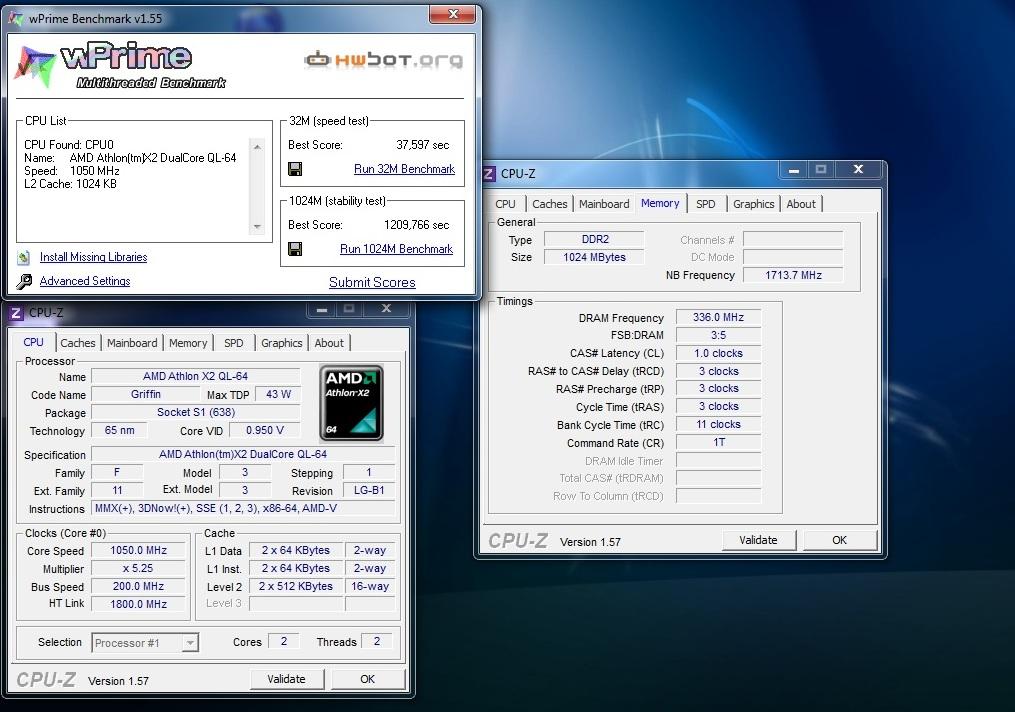
Task: Click the AMD Athlon X2 processor logo
Action: [x=351, y=403]
